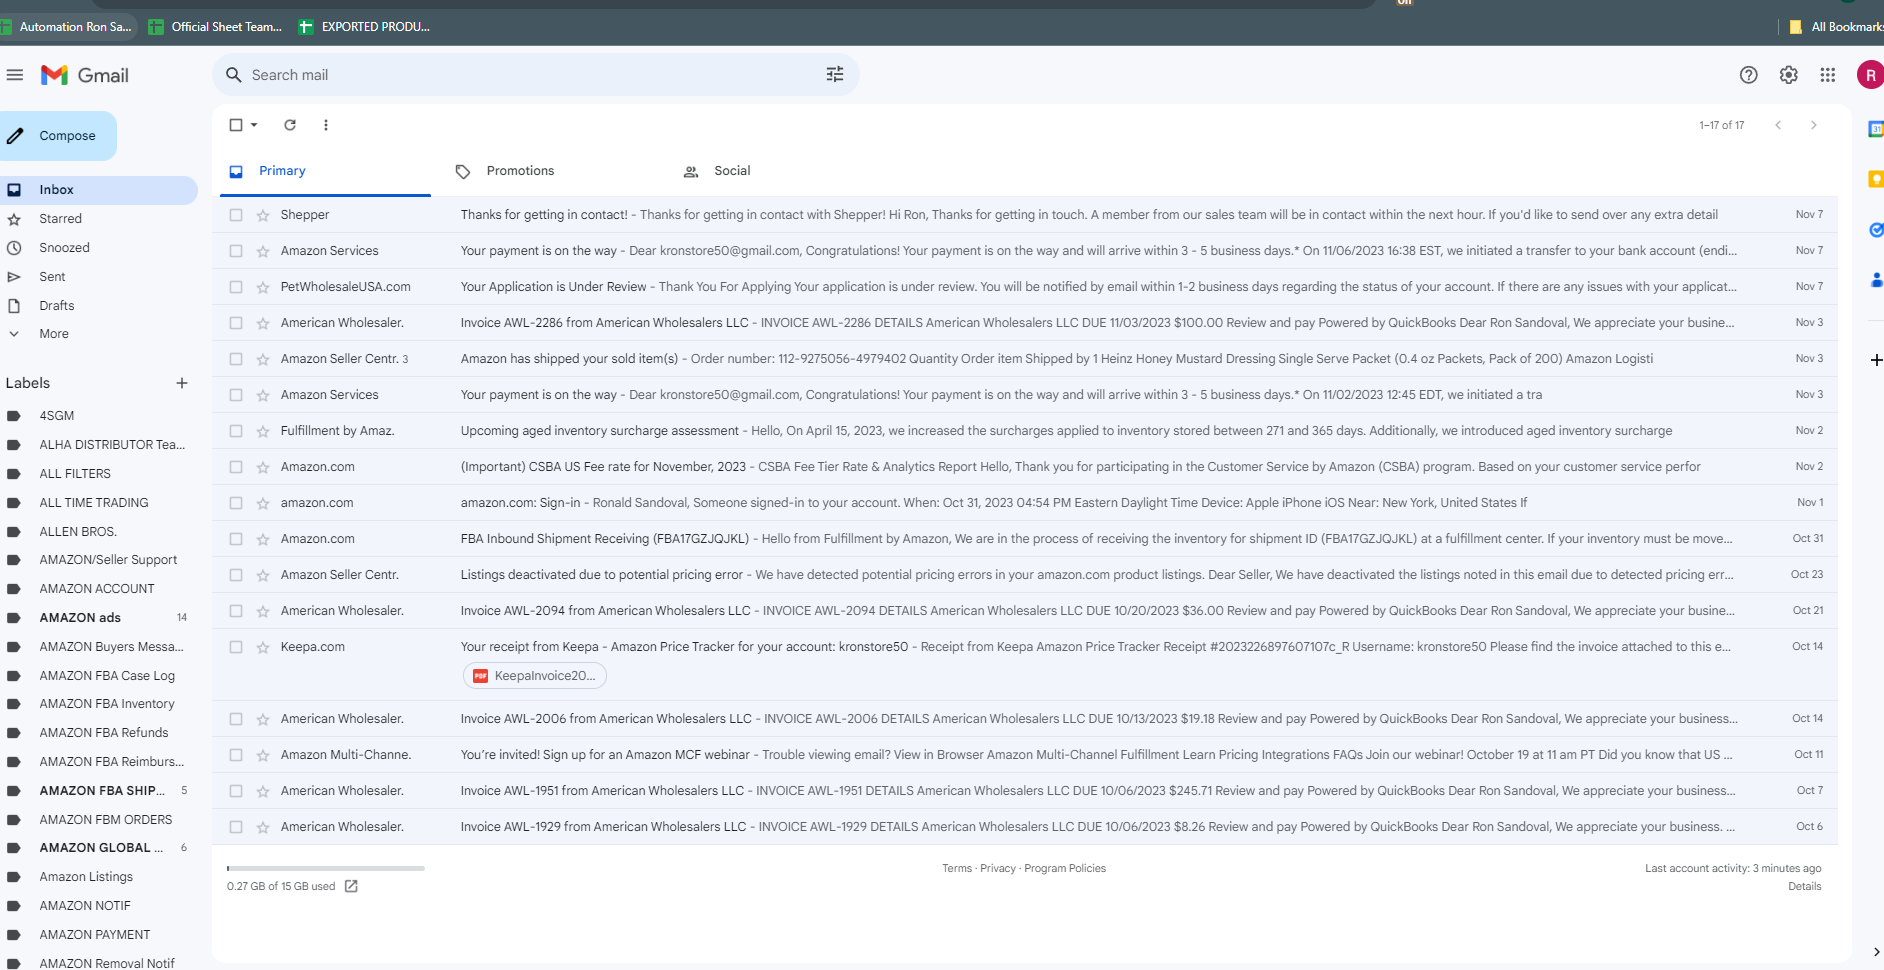The width and height of the screenshot is (1884, 970).
Task: Open the Support help icon
Action: [1749, 75]
